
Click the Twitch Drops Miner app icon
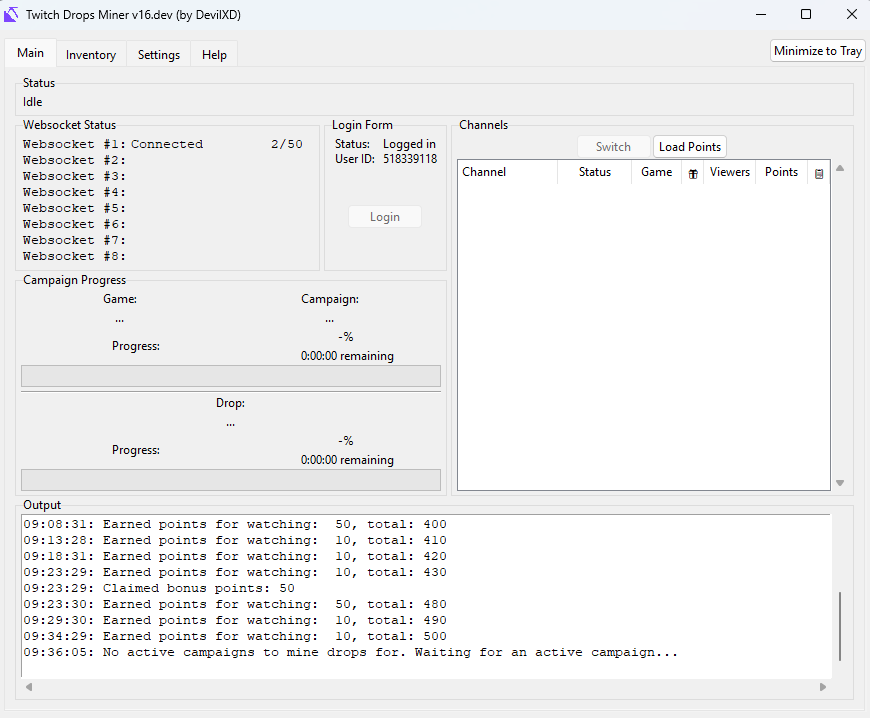13,14
